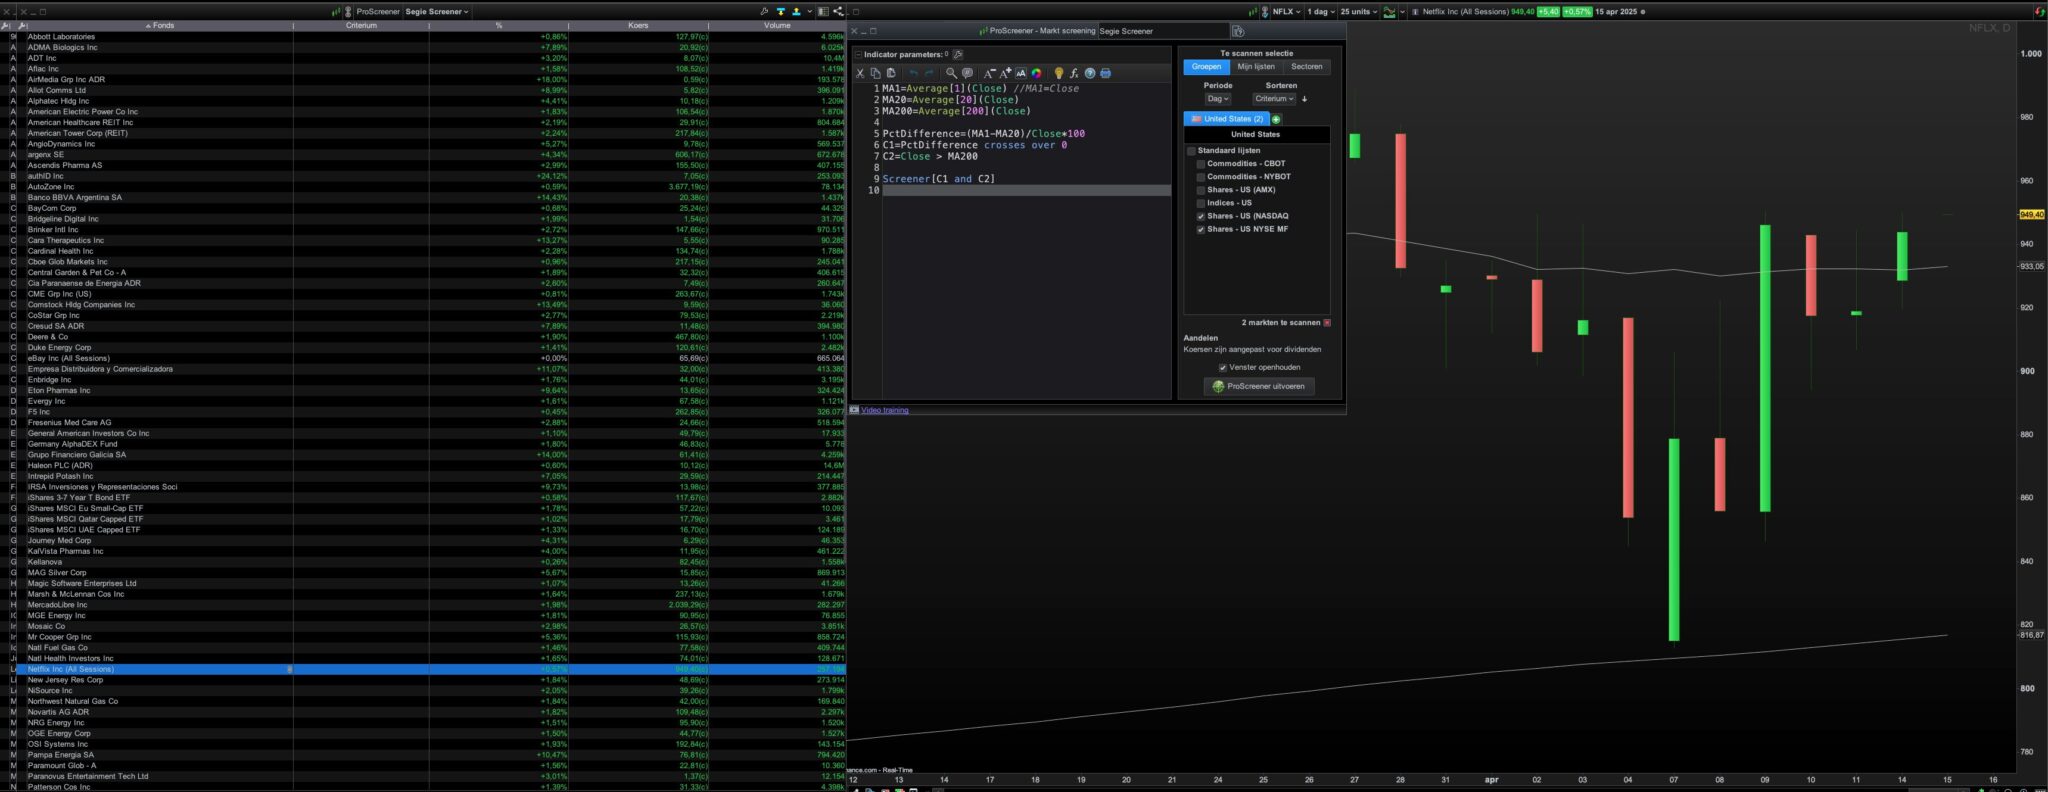Viewport: 2048px width, 792px height.
Task: Open the Periode Dag dropdown
Action: pos(1217,99)
